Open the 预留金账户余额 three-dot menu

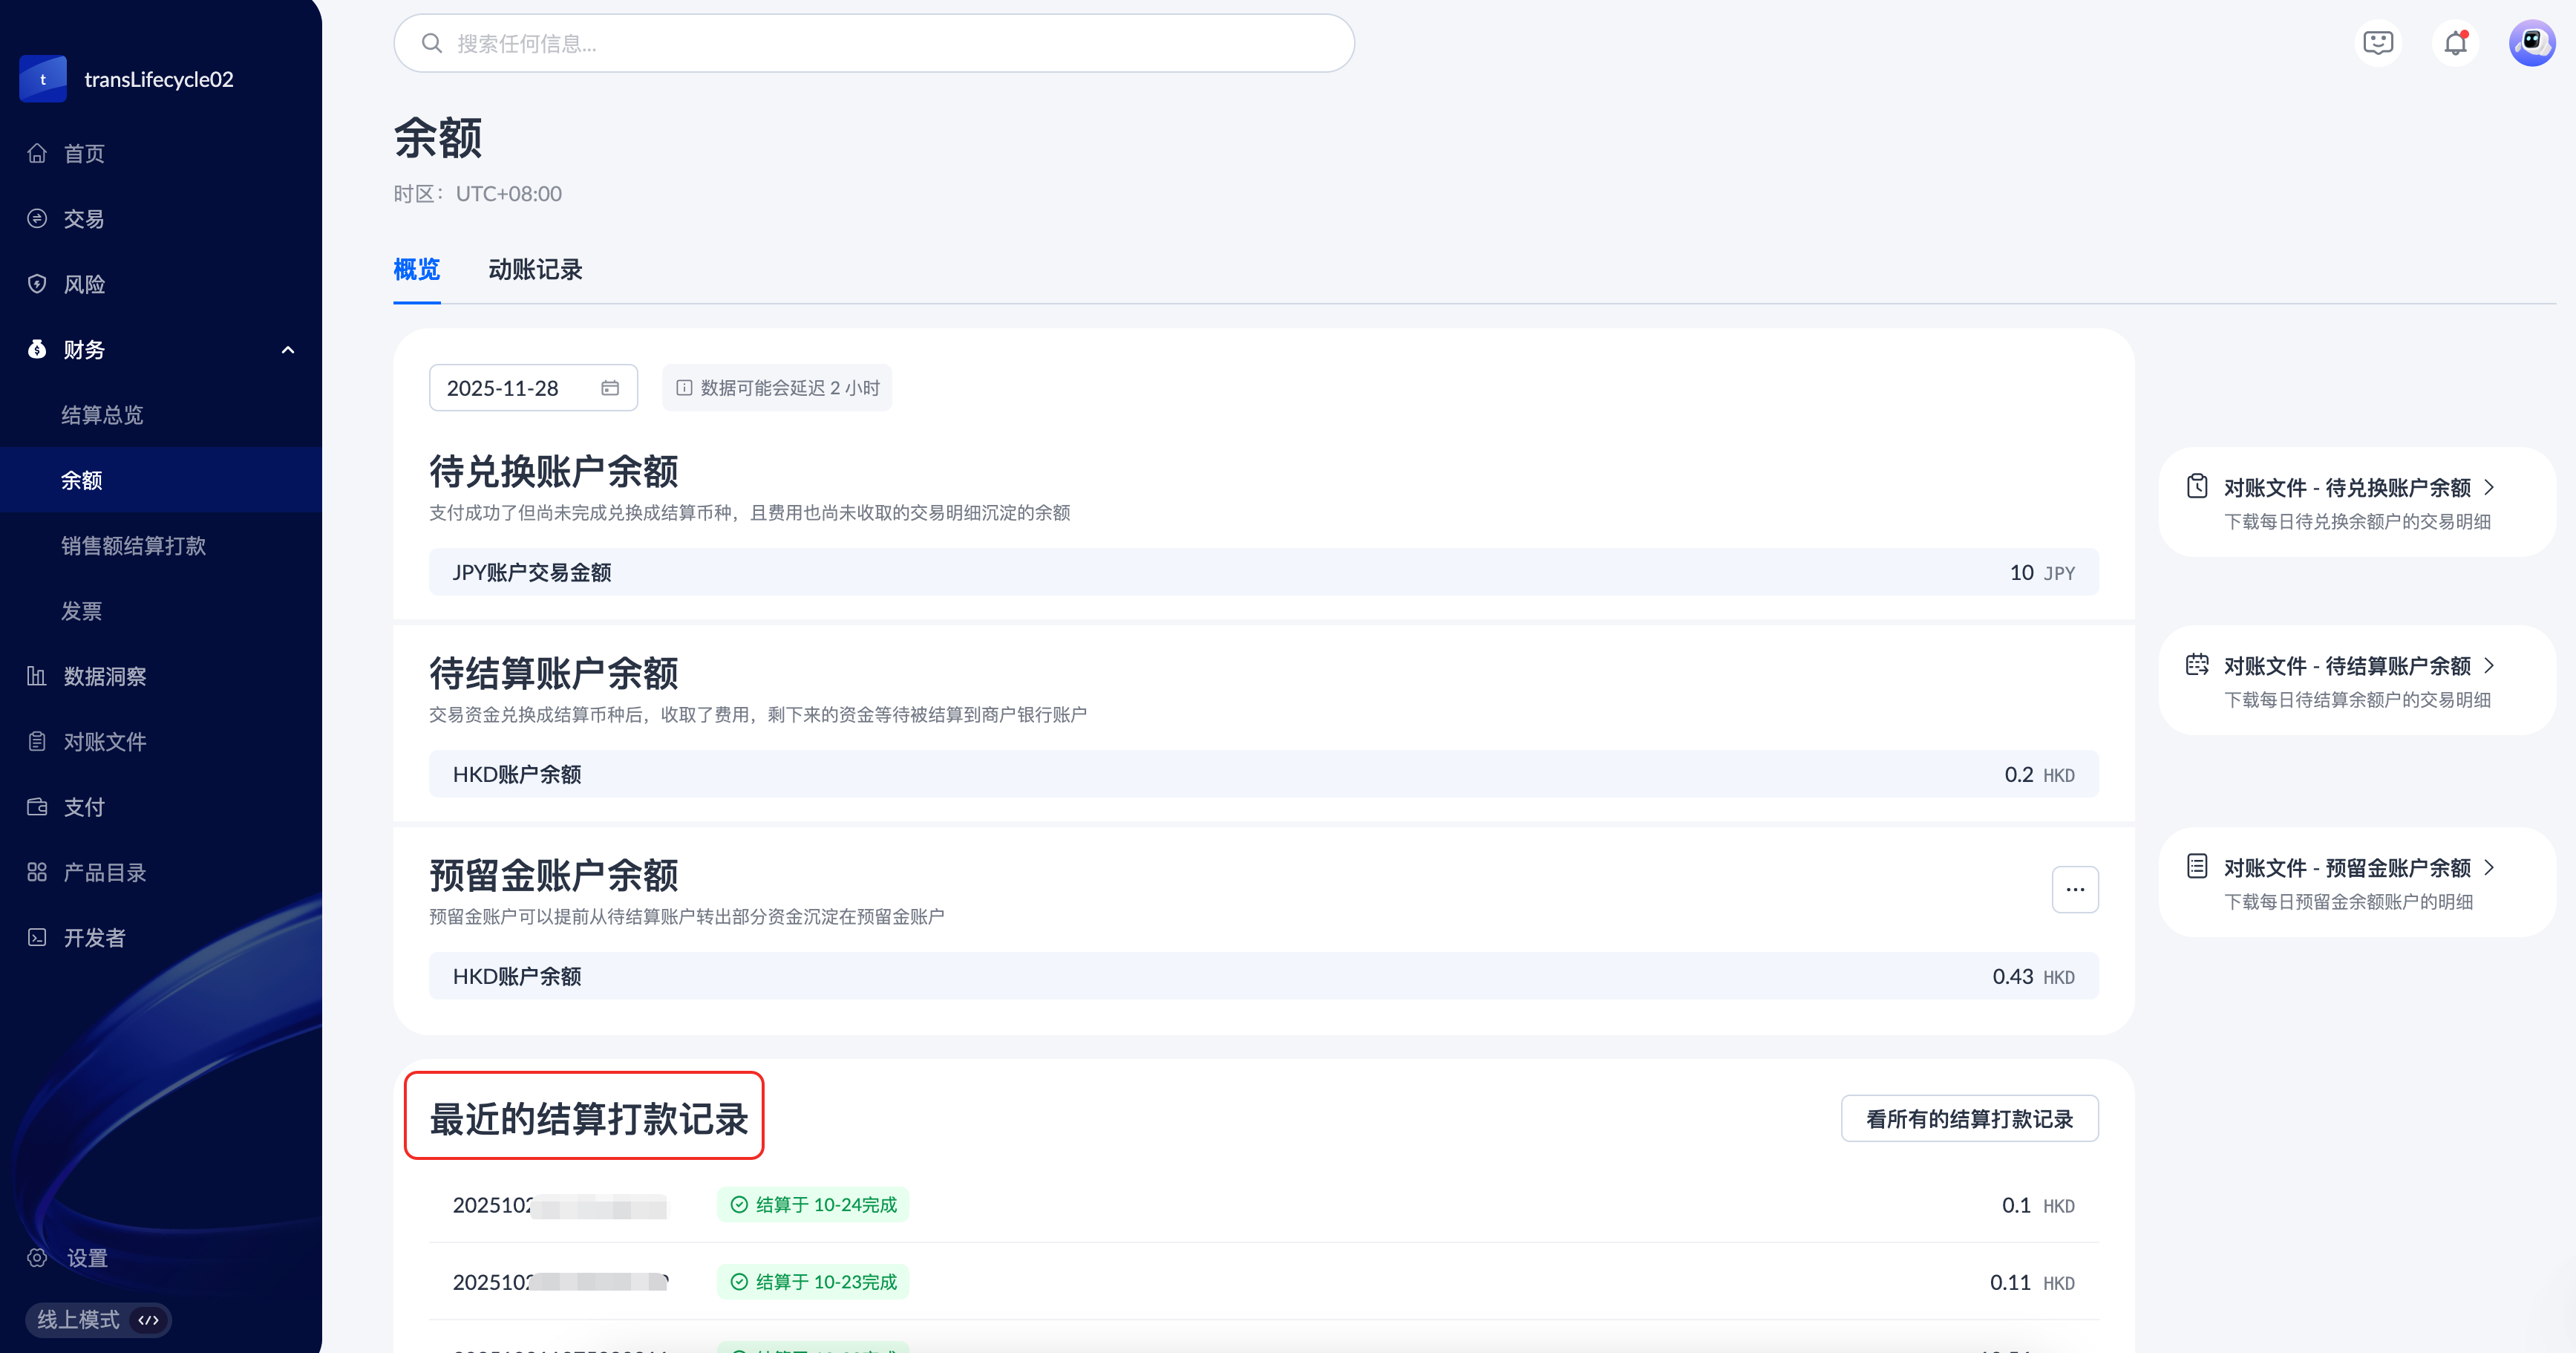point(2075,889)
